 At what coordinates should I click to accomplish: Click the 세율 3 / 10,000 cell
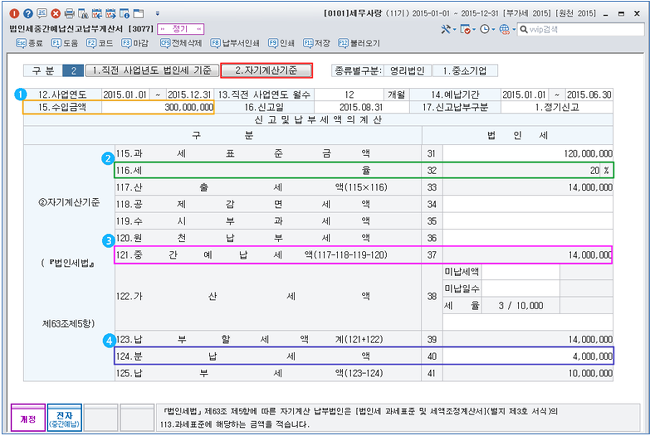[520, 305]
